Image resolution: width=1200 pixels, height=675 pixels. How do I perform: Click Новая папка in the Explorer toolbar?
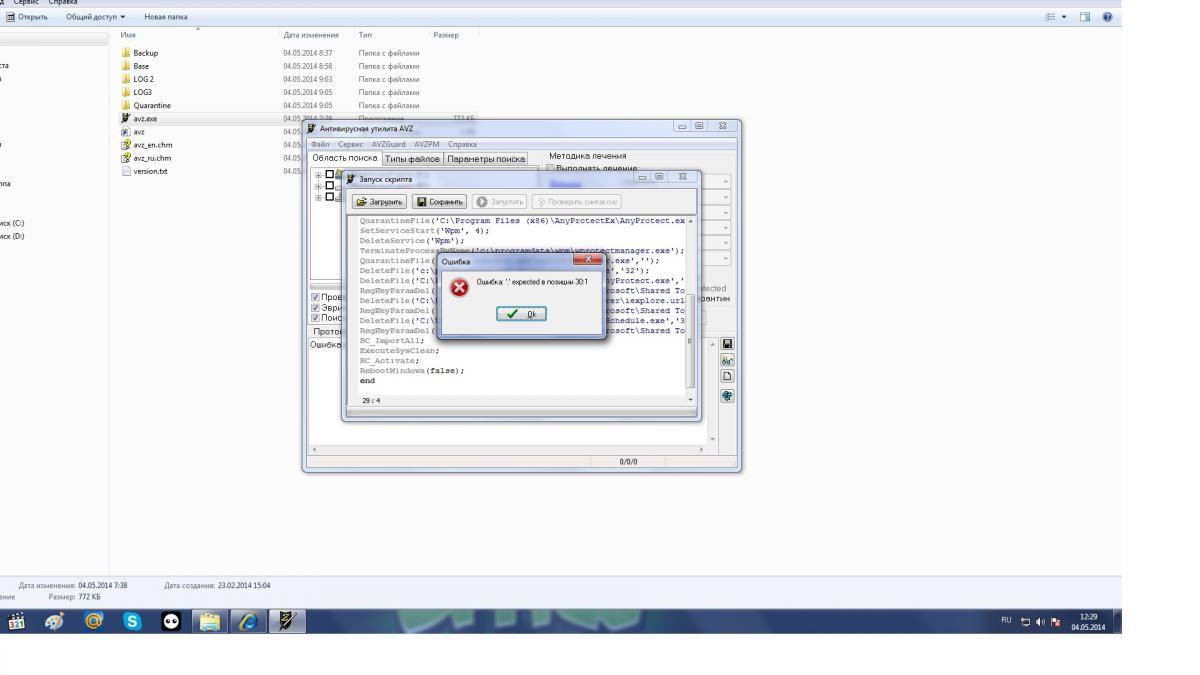coord(165,17)
